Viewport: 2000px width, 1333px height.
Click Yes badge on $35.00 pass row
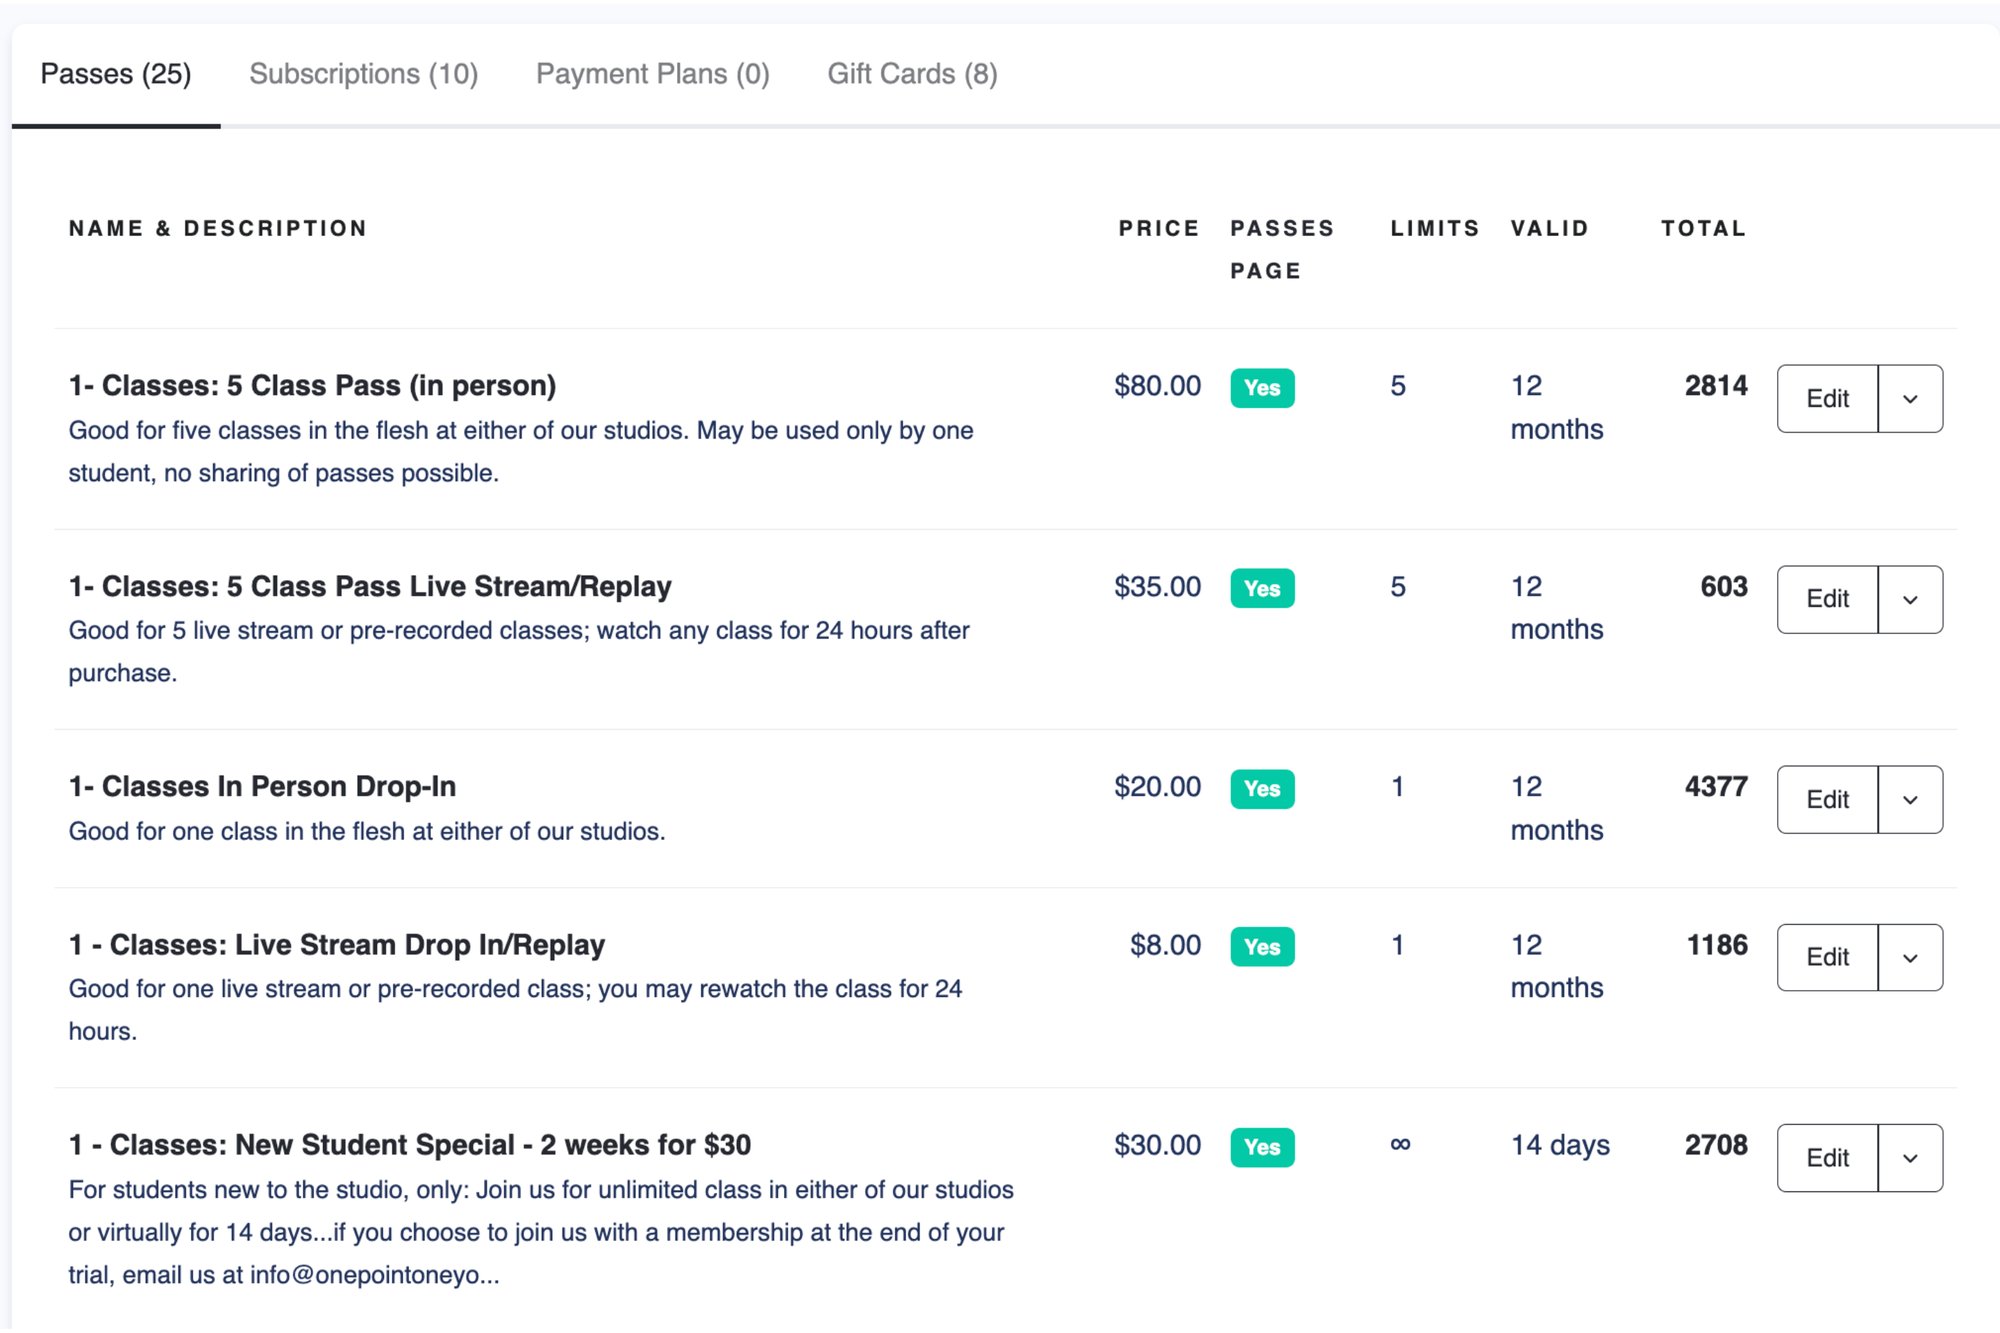click(1262, 589)
